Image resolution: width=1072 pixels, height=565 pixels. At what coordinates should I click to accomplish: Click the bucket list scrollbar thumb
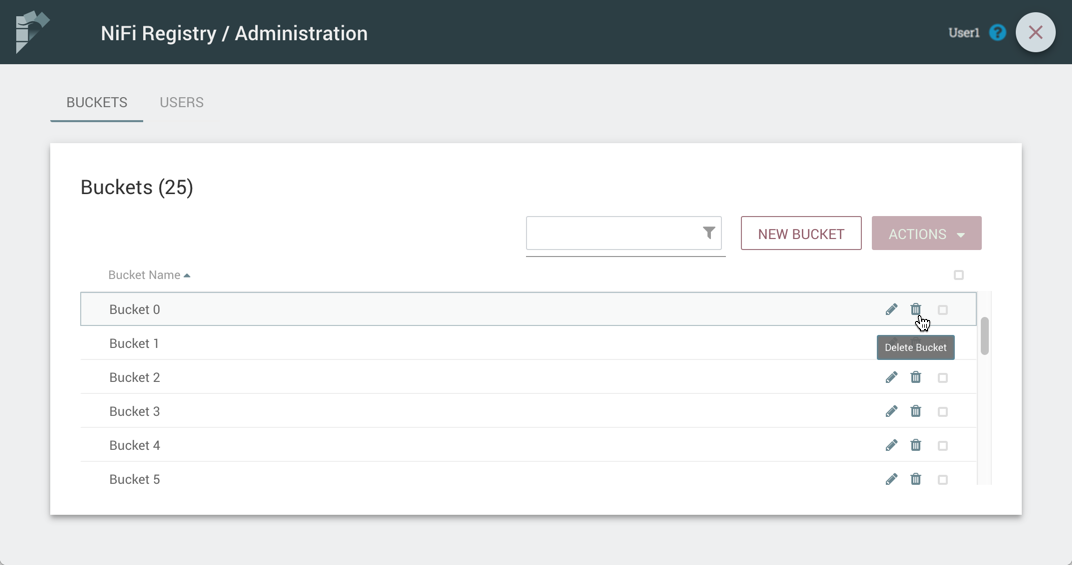tap(984, 336)
